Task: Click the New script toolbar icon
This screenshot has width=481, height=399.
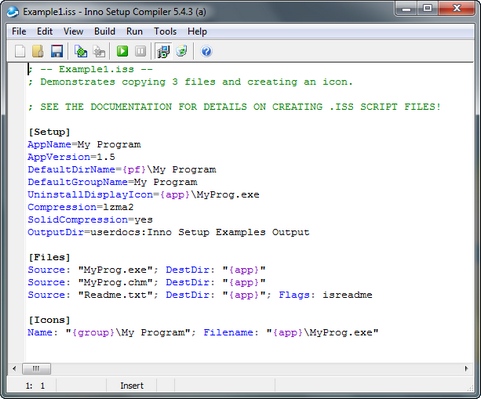Action: click(20, 51)
